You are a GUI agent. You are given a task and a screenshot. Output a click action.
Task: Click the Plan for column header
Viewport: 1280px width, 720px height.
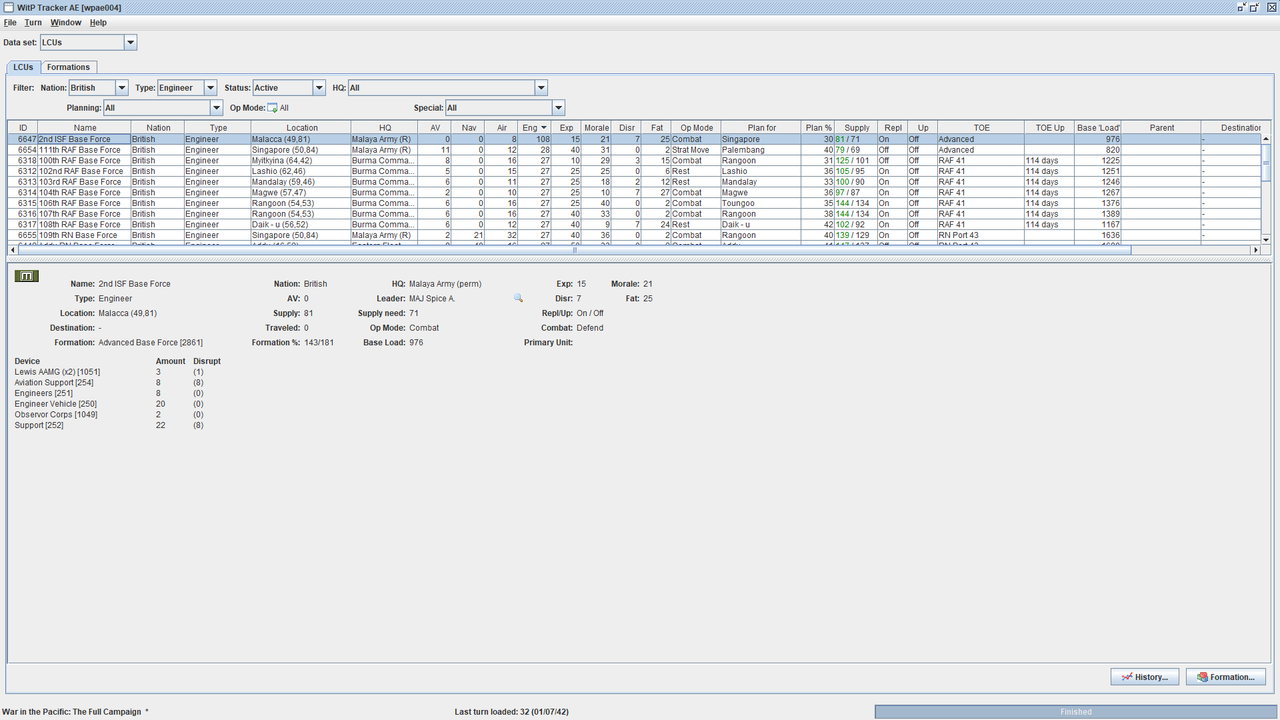point(762,128)
